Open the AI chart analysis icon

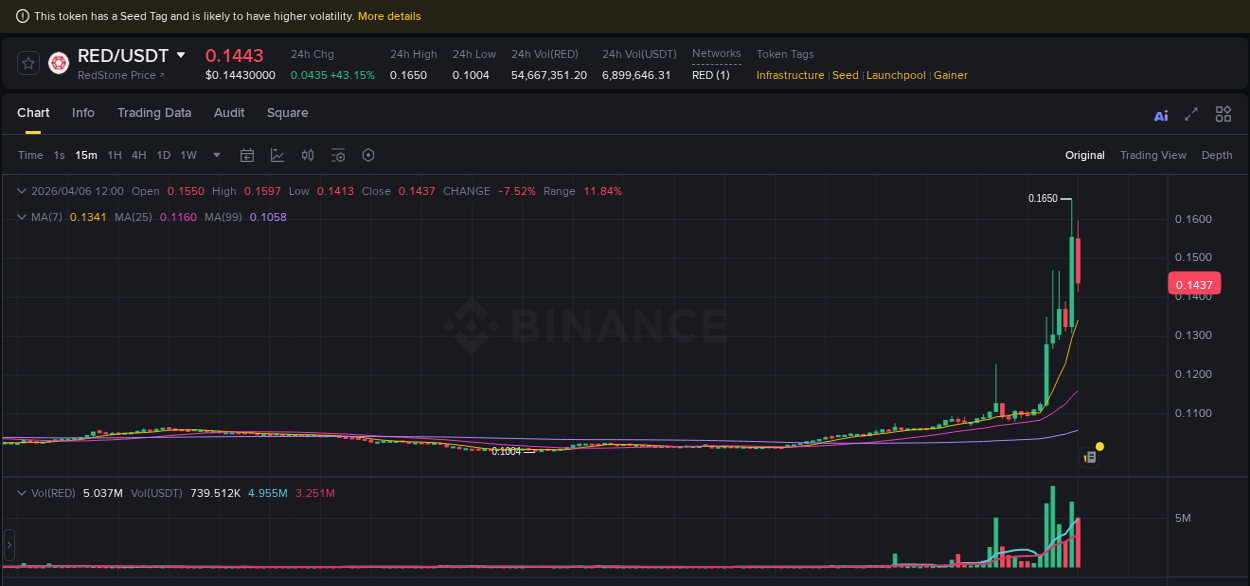coord(1161,115)
